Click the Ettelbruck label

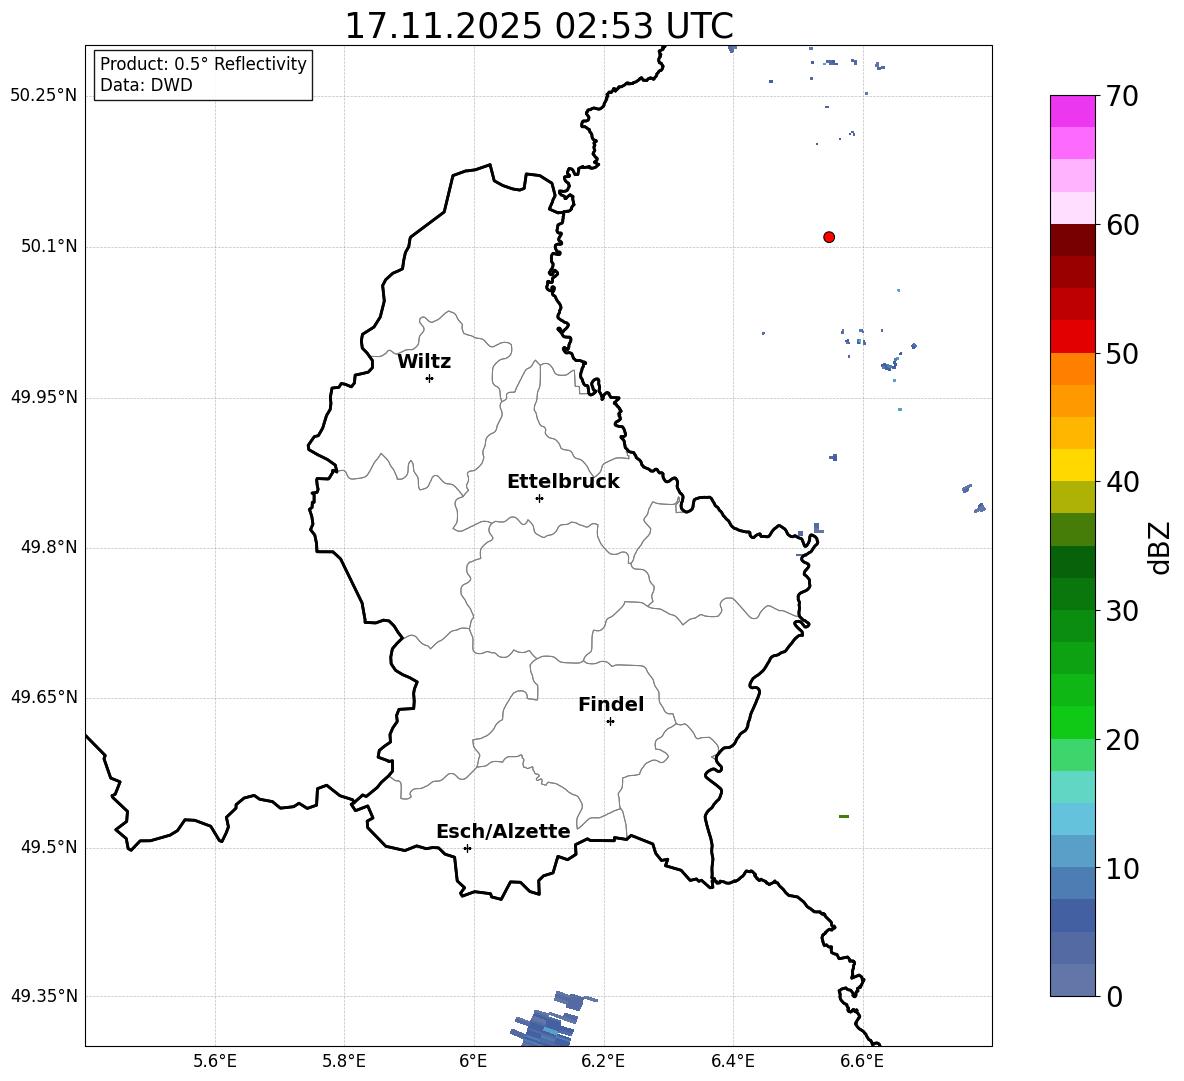tap(563, 482)
